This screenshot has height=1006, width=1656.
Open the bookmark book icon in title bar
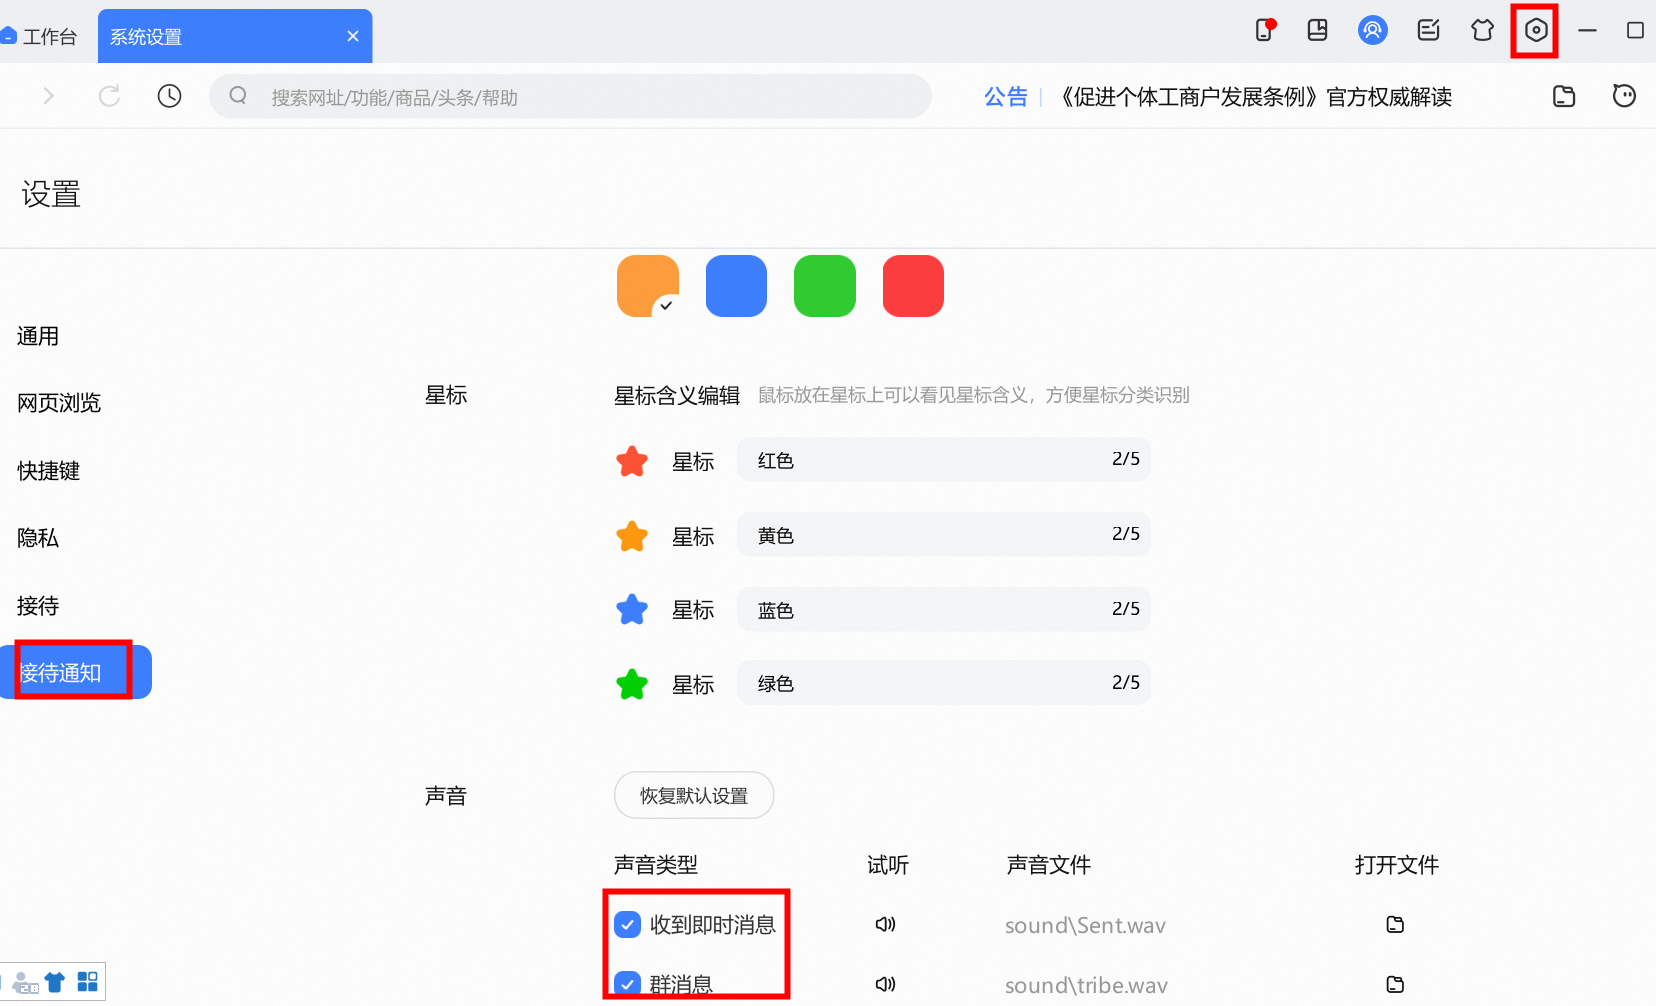(1318, 30)
